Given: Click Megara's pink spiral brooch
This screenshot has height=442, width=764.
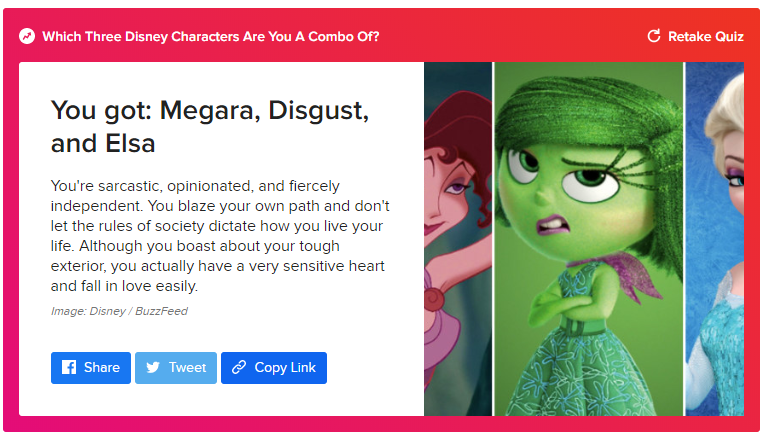Looking at the screenshot, I should coord(436,297).
